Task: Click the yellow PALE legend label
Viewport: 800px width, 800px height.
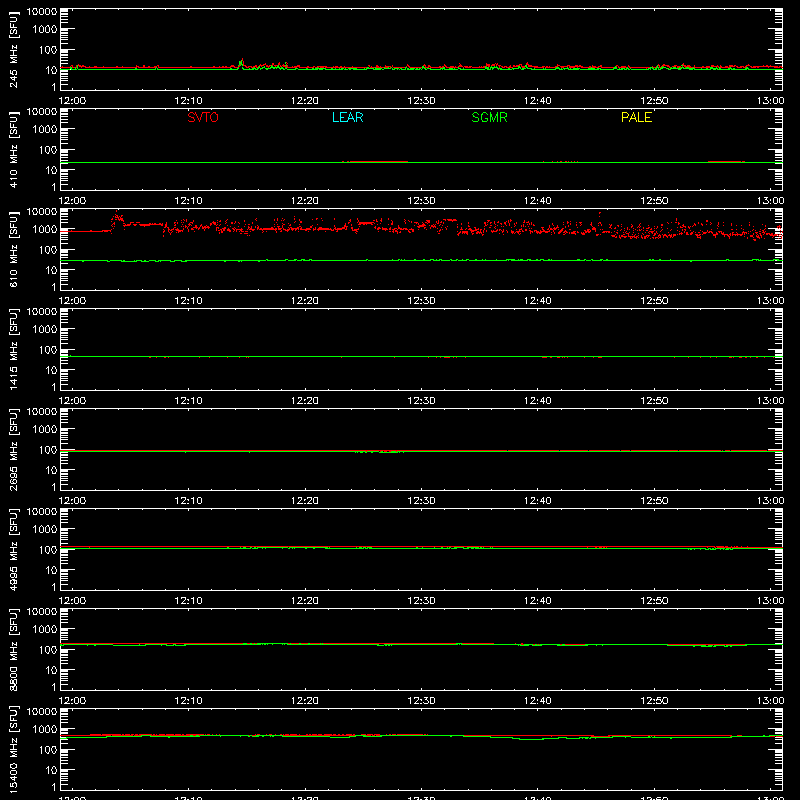Action: pyautogui.click(x=636, y=117)
